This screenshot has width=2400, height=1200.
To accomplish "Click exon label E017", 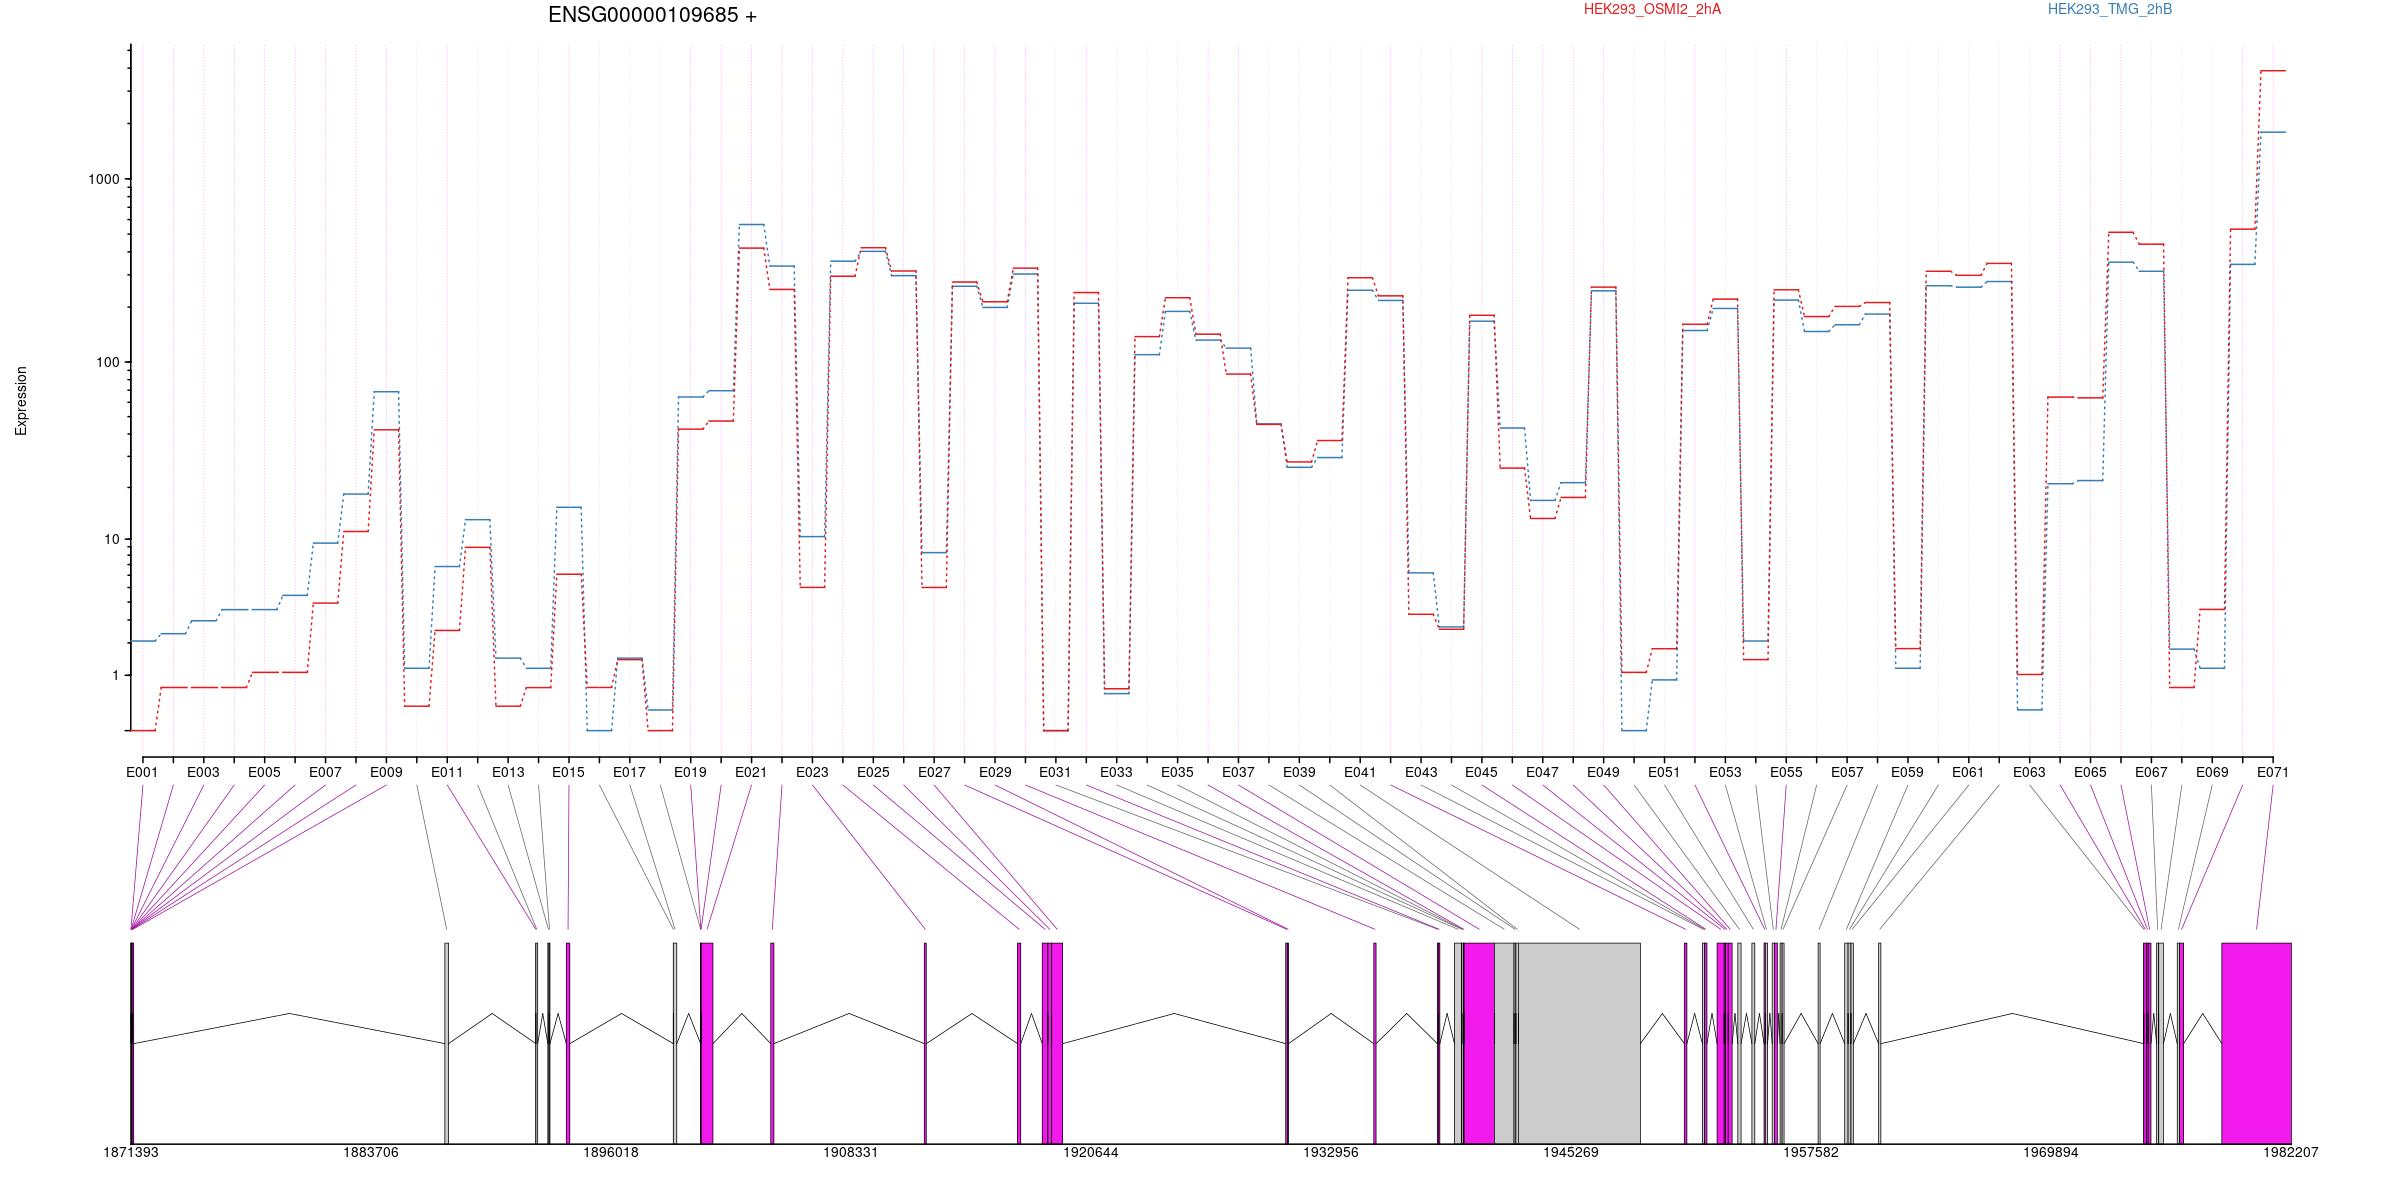I will pyautogui.click(x=629, y=772).
